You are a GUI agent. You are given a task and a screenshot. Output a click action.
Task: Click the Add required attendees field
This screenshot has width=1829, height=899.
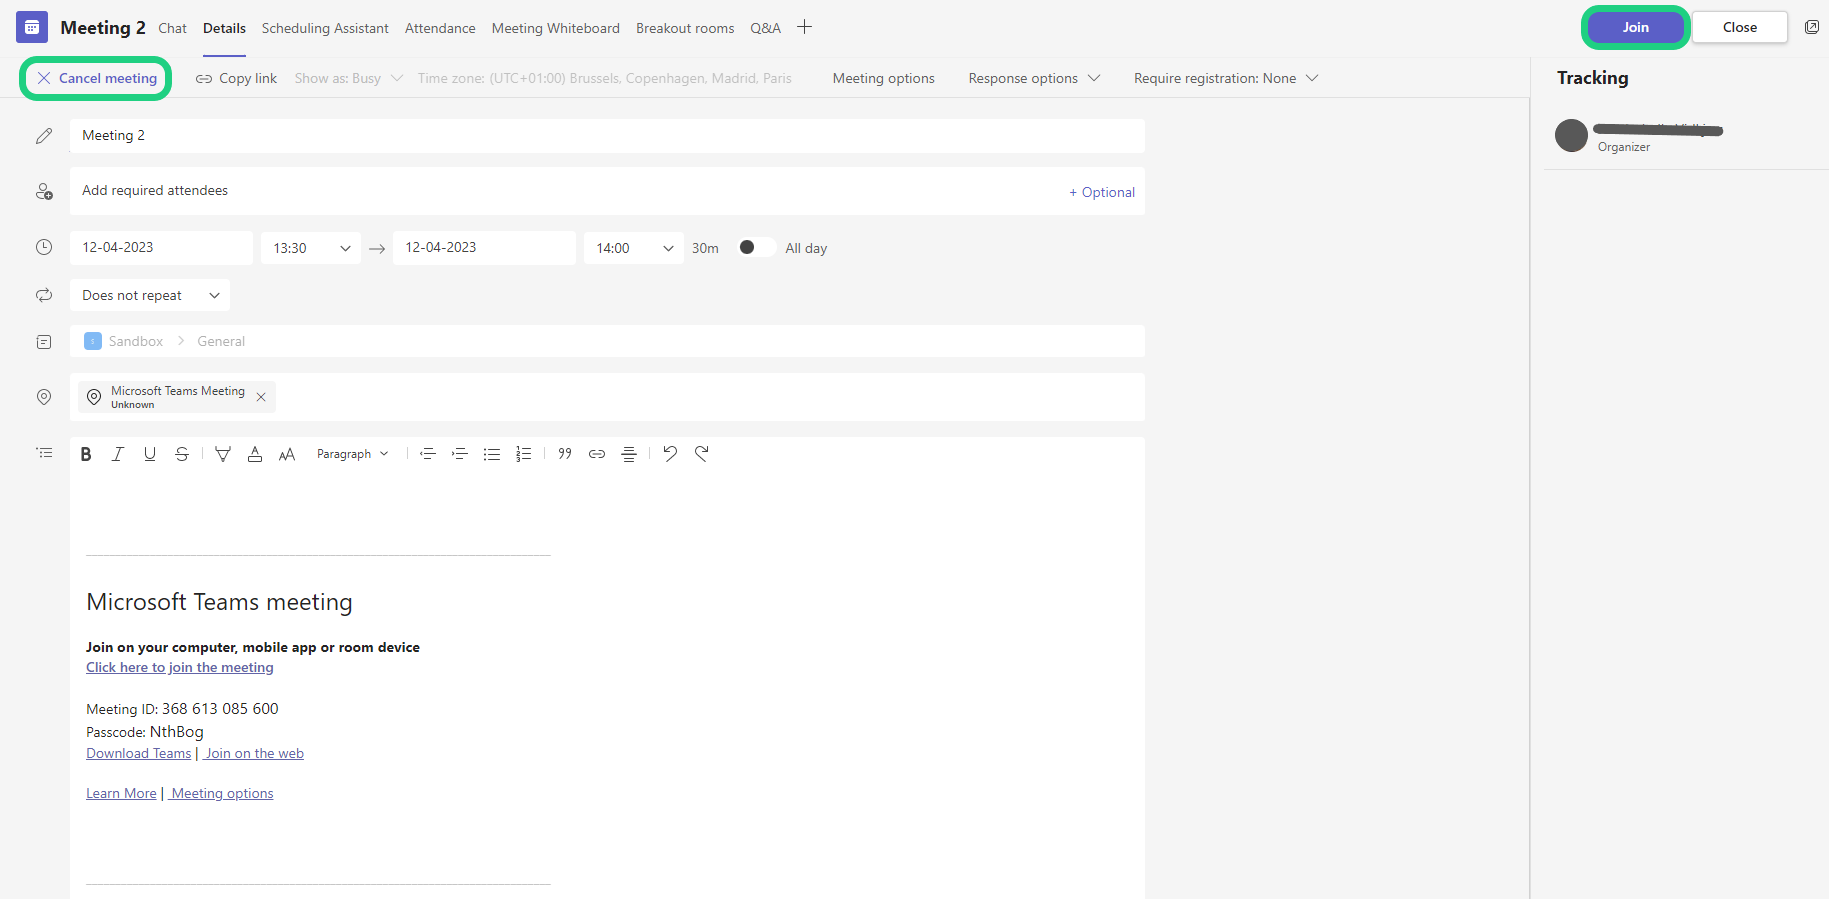coord(560,191)
